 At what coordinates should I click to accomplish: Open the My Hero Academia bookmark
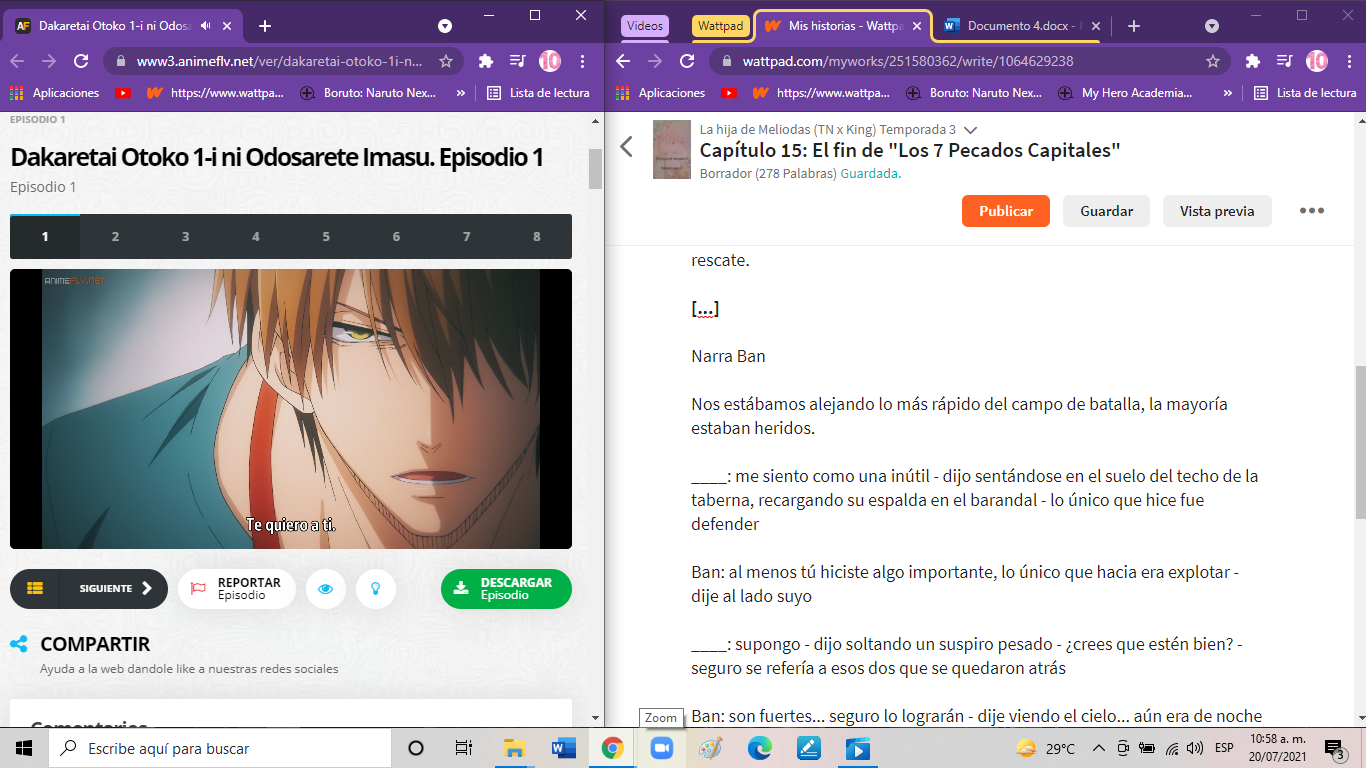click(1127, 93)
